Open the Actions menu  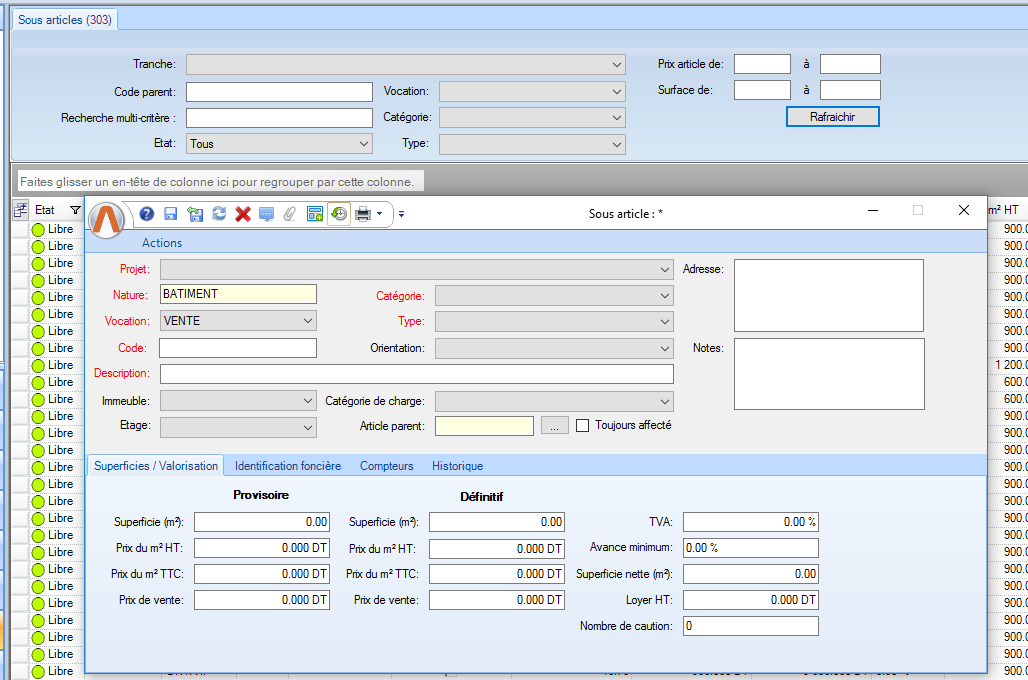(162, 243)
